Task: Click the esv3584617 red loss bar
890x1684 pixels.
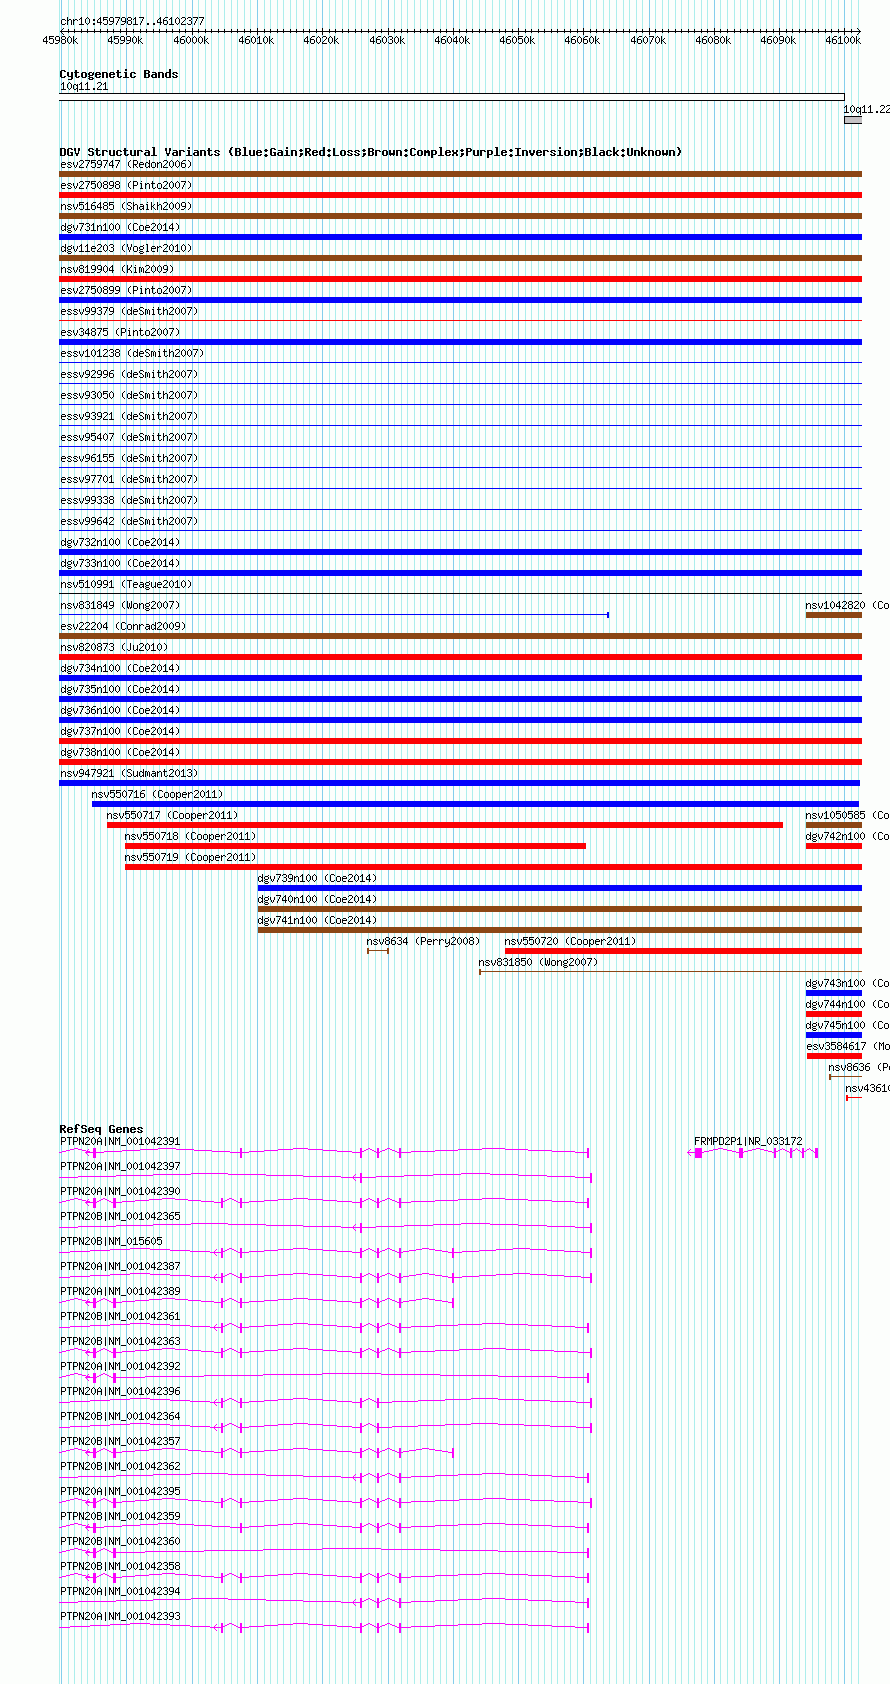Action: point(834,1056)
